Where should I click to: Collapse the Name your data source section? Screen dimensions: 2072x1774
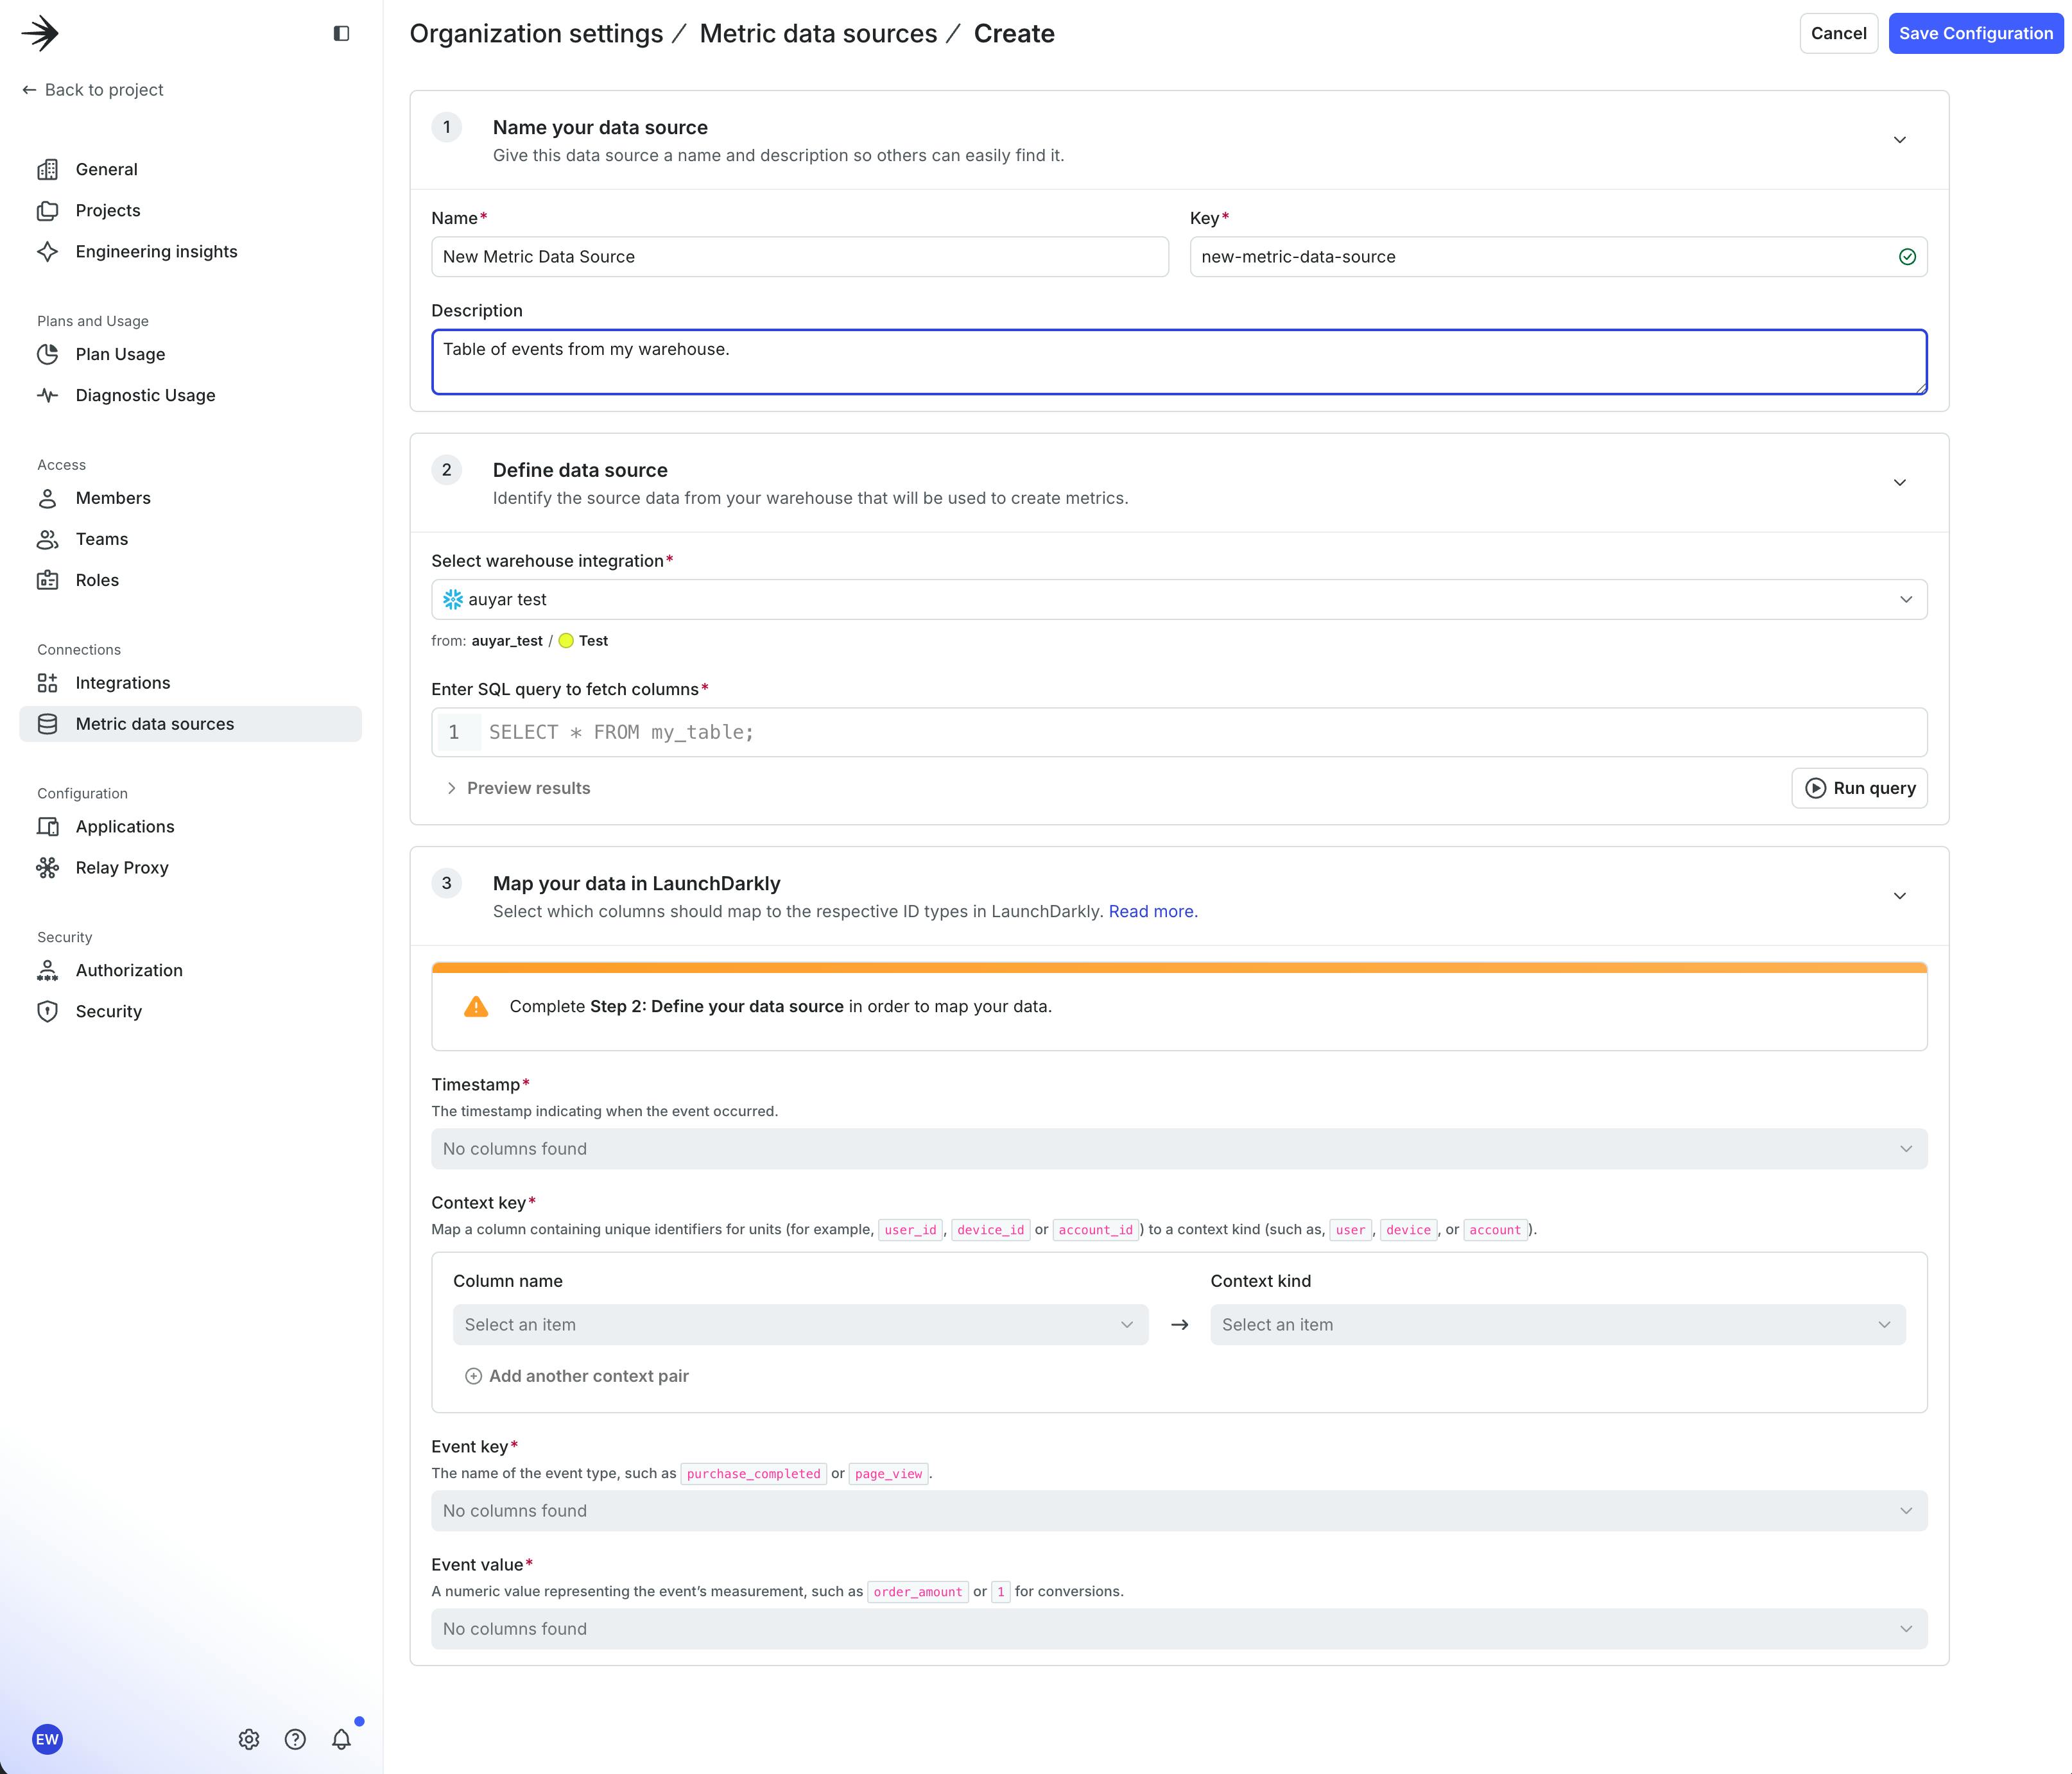click(x=1899, y=140)
